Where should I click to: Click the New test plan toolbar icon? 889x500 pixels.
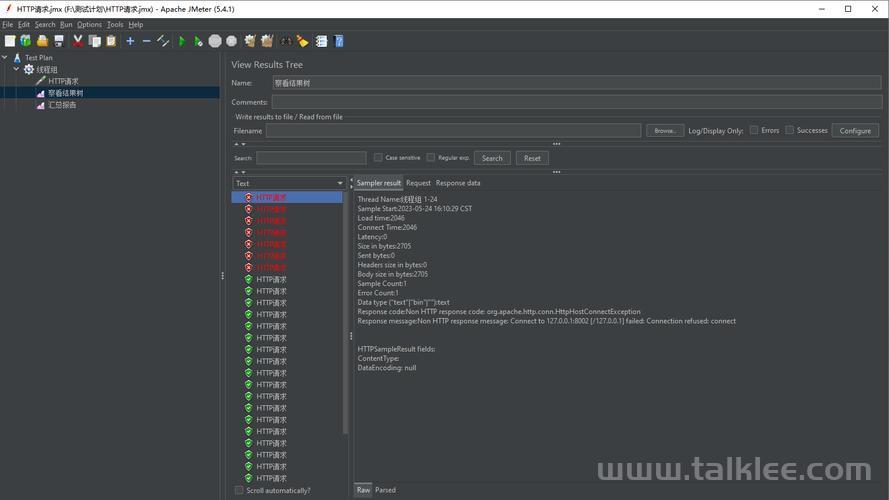tap(10, 41)
